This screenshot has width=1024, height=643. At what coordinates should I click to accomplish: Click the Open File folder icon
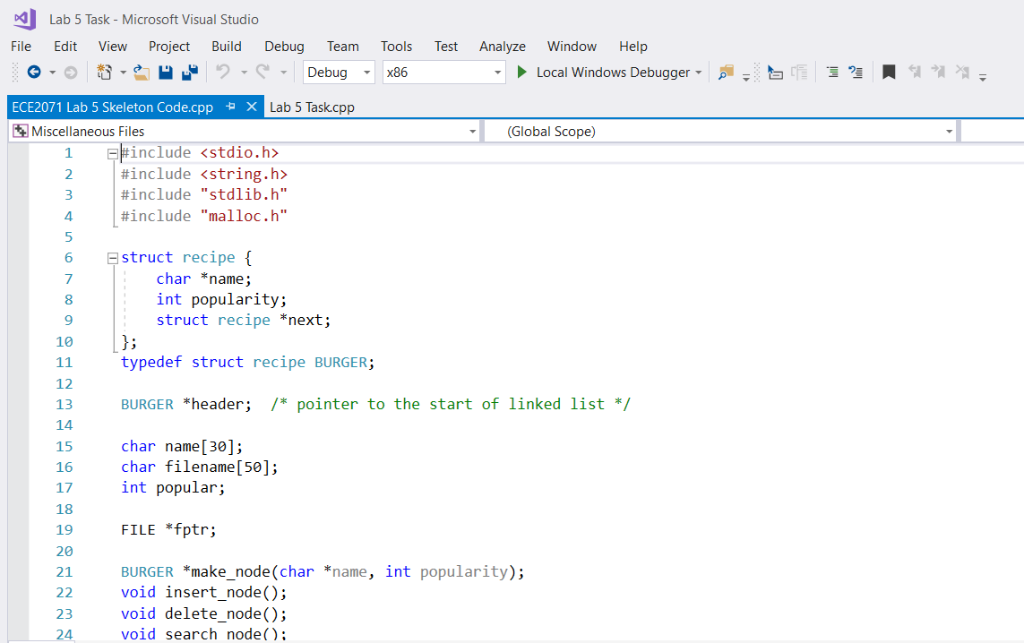tap(142, 72)
